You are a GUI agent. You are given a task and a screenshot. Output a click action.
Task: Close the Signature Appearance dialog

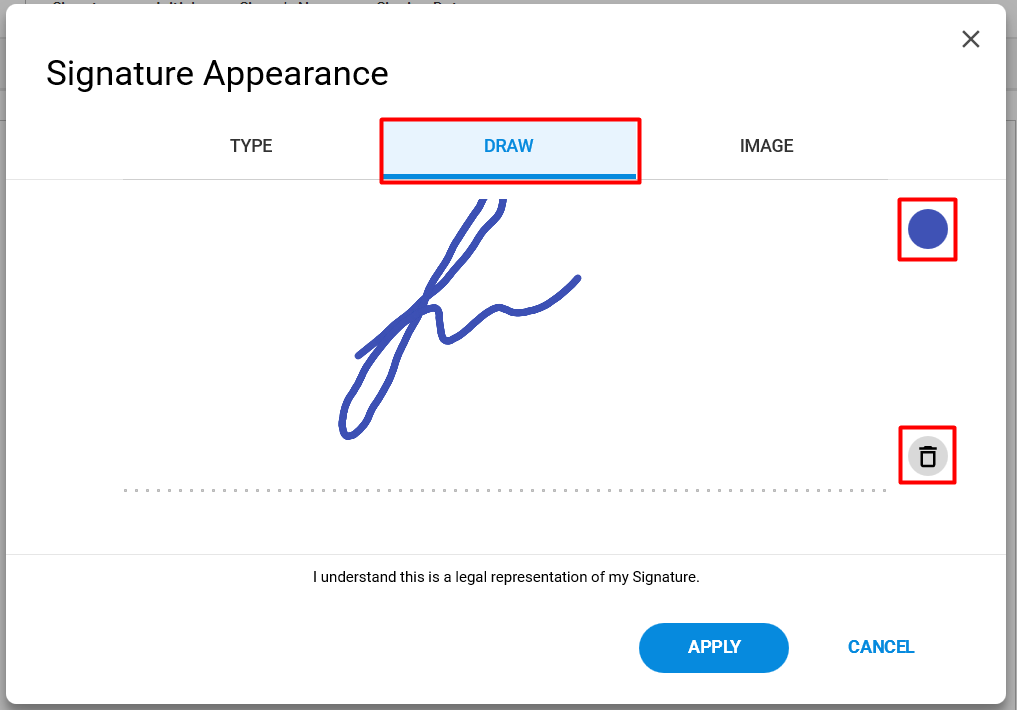click(970, 40)
